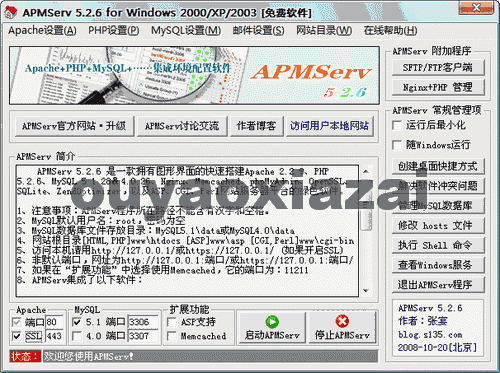Open the 网站目录(W) menu

coord(324,31)
